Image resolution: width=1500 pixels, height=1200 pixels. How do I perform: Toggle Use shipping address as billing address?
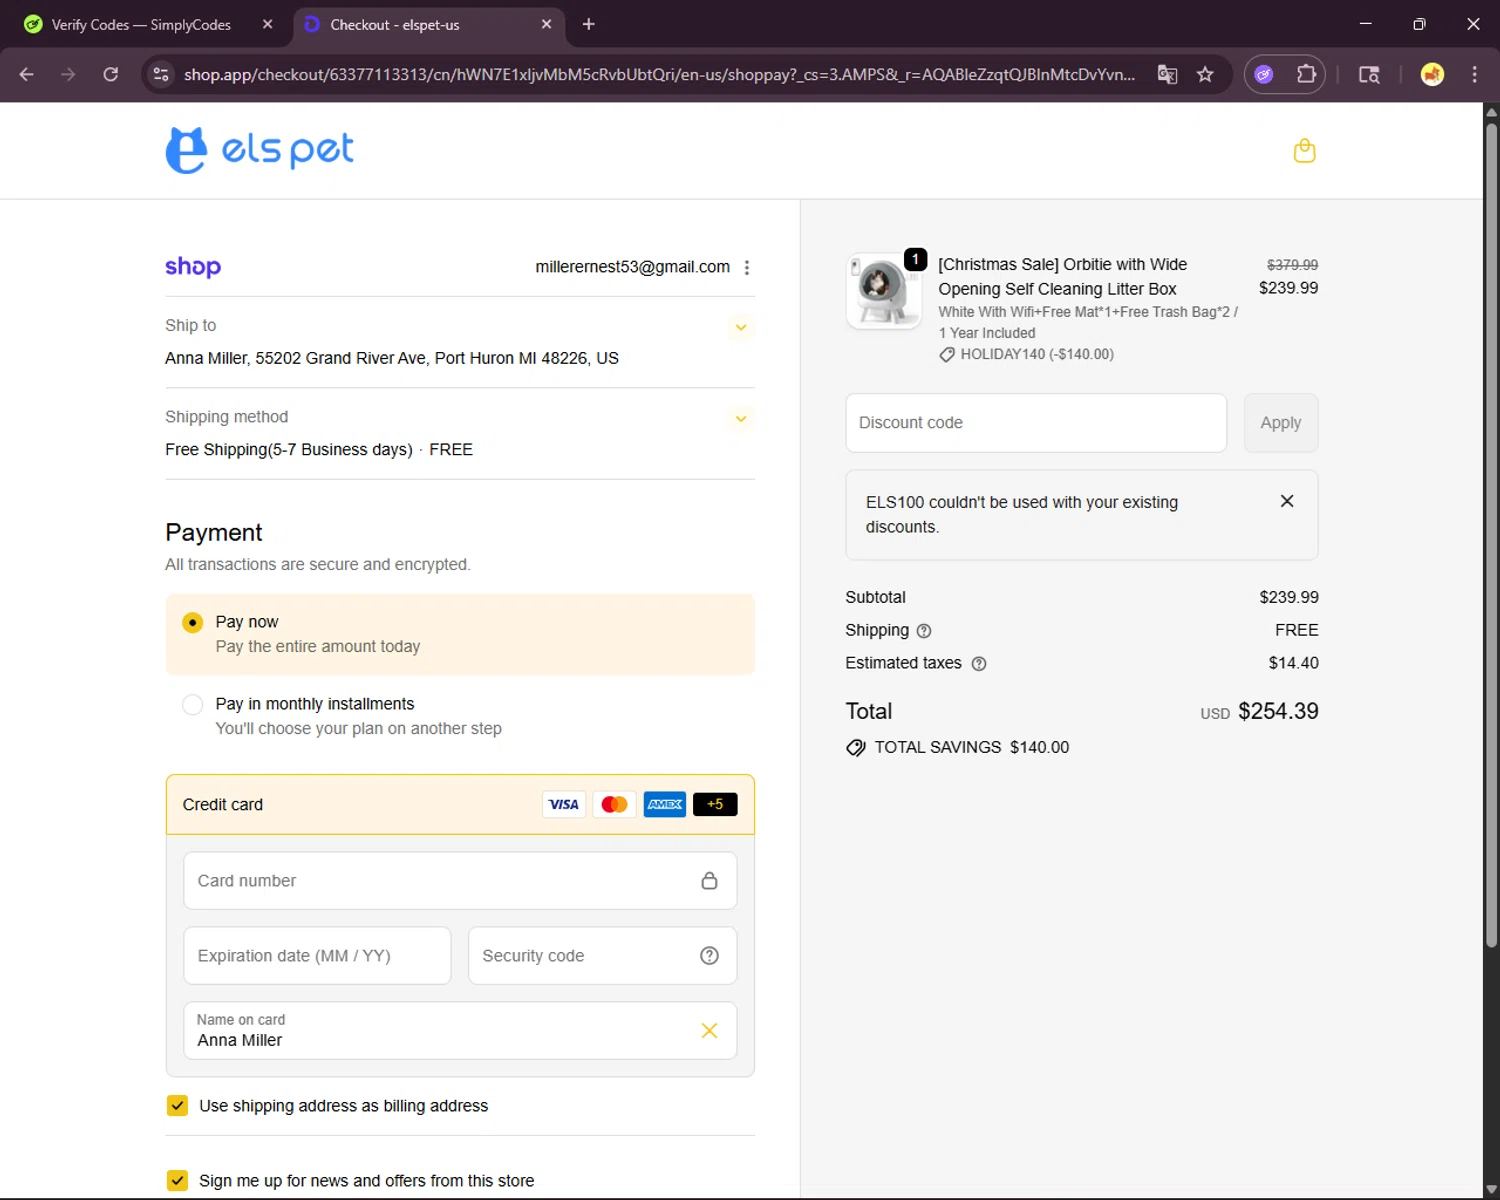coord(177,1105)
